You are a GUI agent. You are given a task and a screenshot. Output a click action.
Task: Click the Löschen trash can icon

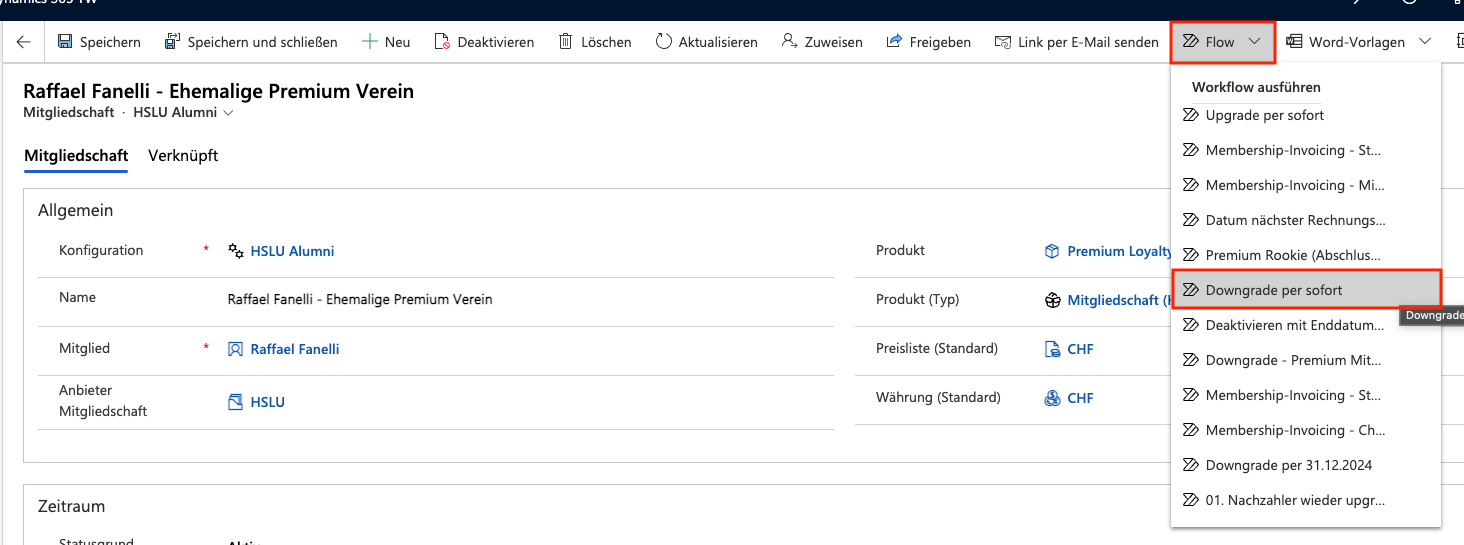point(565,42)
